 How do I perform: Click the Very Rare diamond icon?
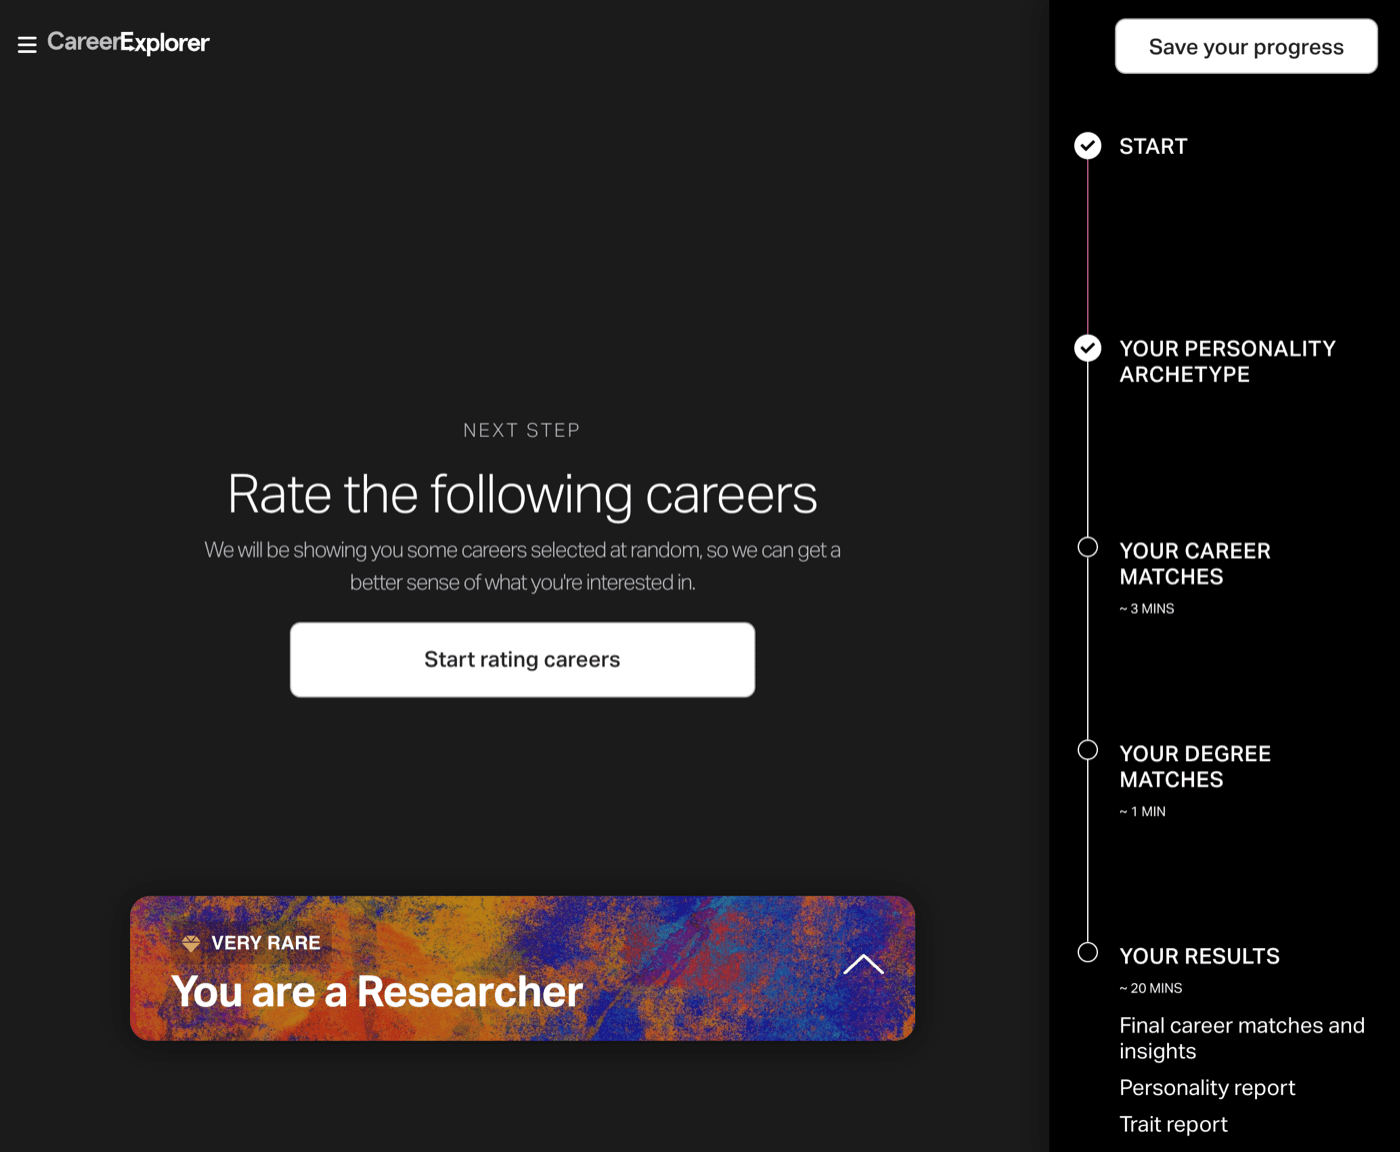coord(191,943)
